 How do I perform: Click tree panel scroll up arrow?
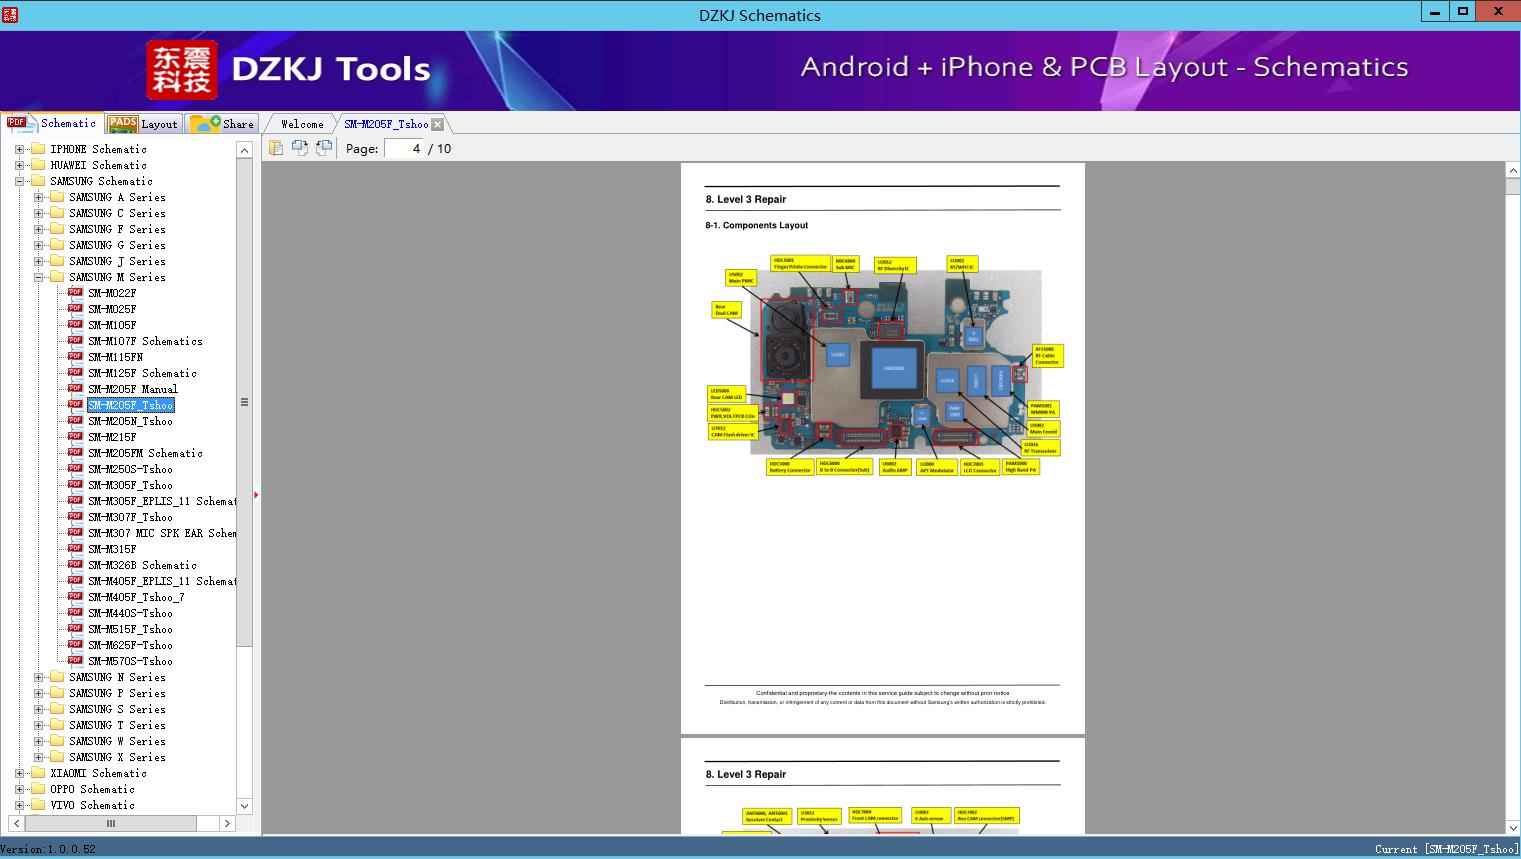[244, 150]
